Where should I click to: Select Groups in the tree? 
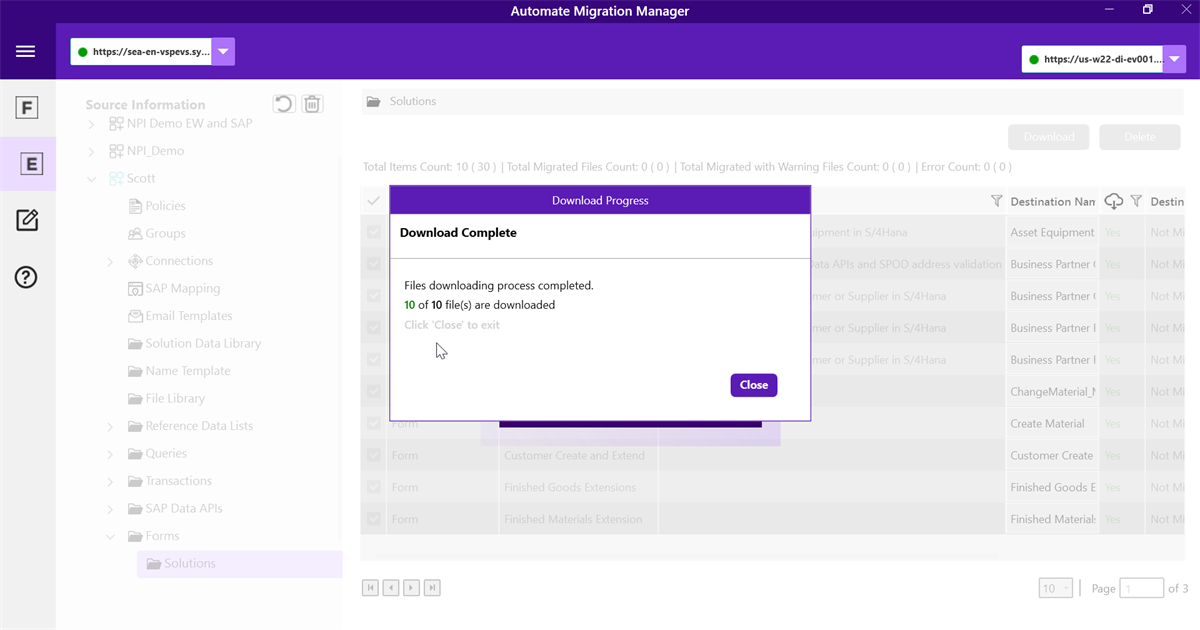point(165,233)
